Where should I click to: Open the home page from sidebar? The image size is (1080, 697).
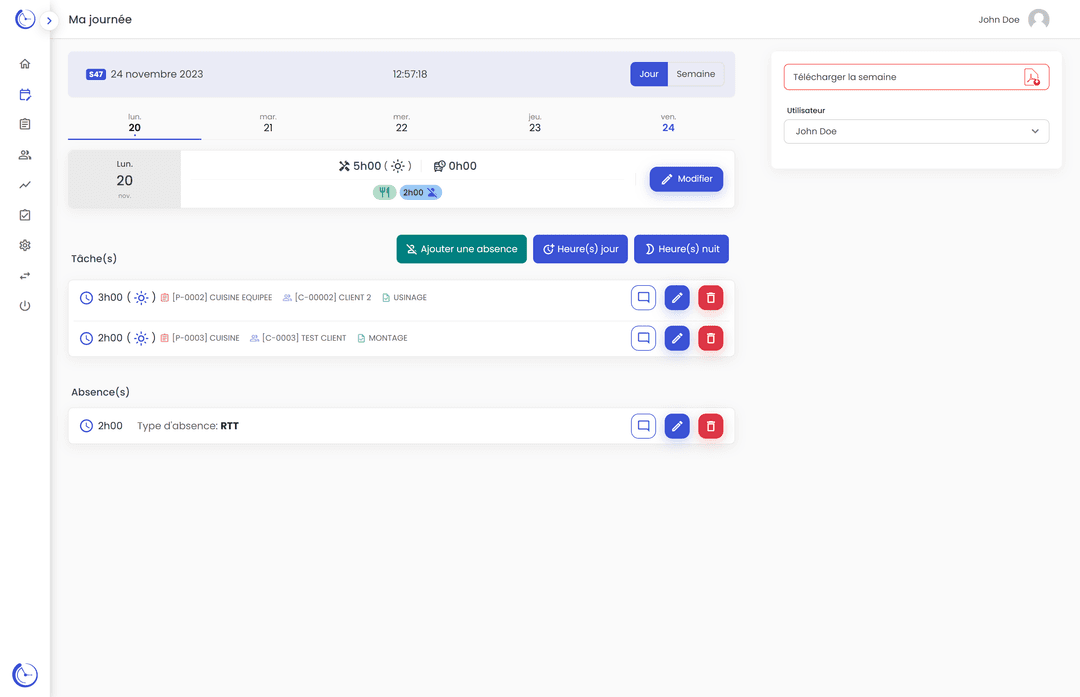[25, 64]
